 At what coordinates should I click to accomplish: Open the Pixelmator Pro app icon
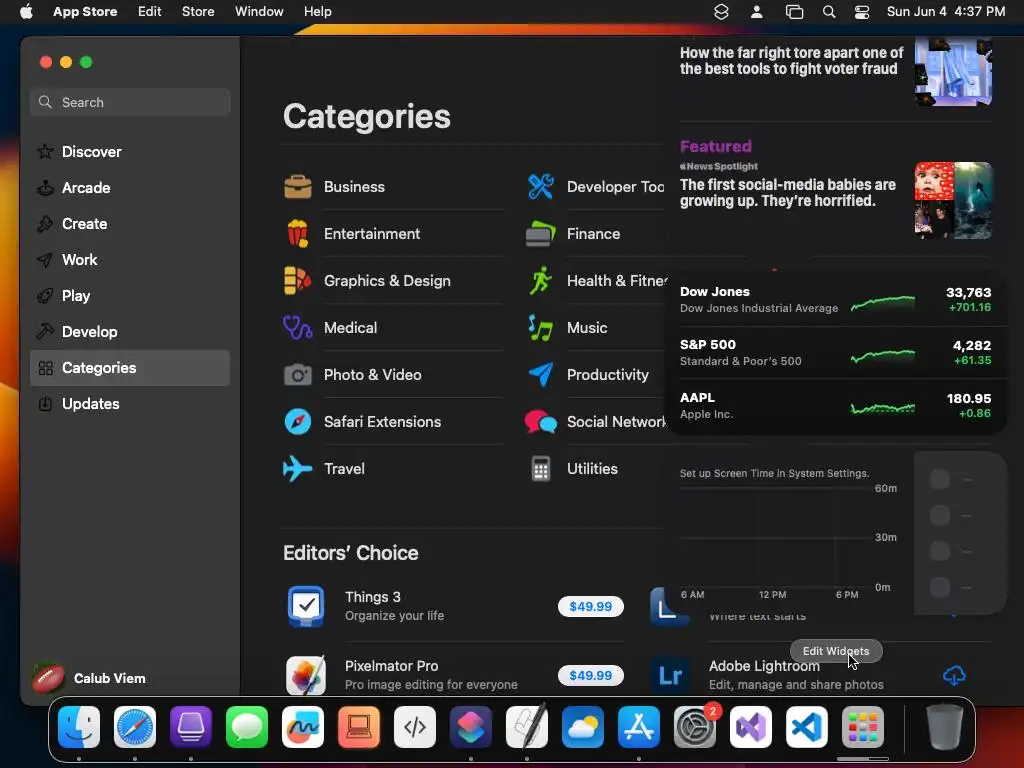click(x=306, y=675)
